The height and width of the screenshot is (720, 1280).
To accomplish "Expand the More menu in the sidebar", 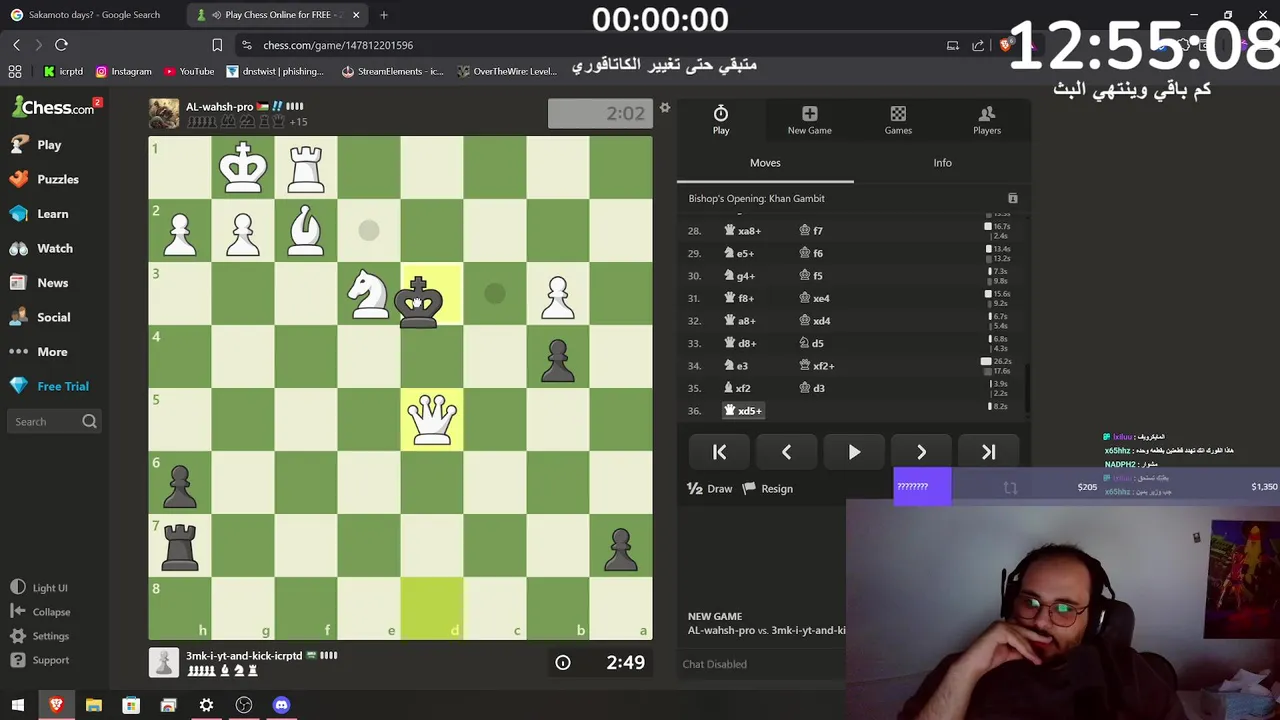I will click(39, 352).
